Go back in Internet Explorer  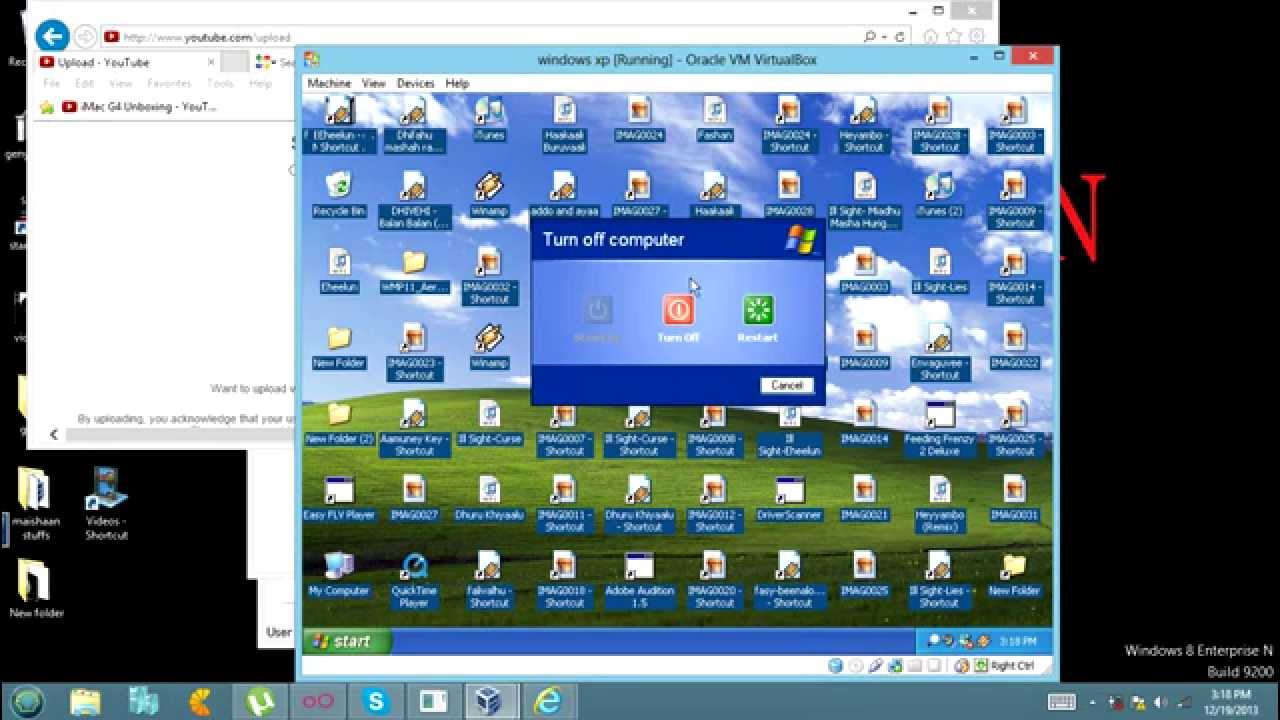pos(51,37)
